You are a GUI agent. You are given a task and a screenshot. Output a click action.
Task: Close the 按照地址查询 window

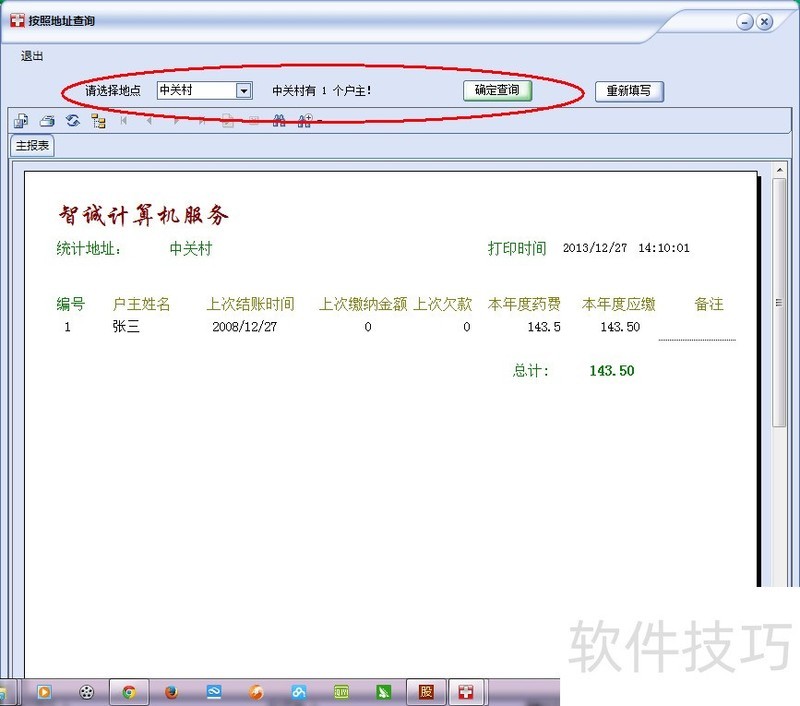[764, 21]
